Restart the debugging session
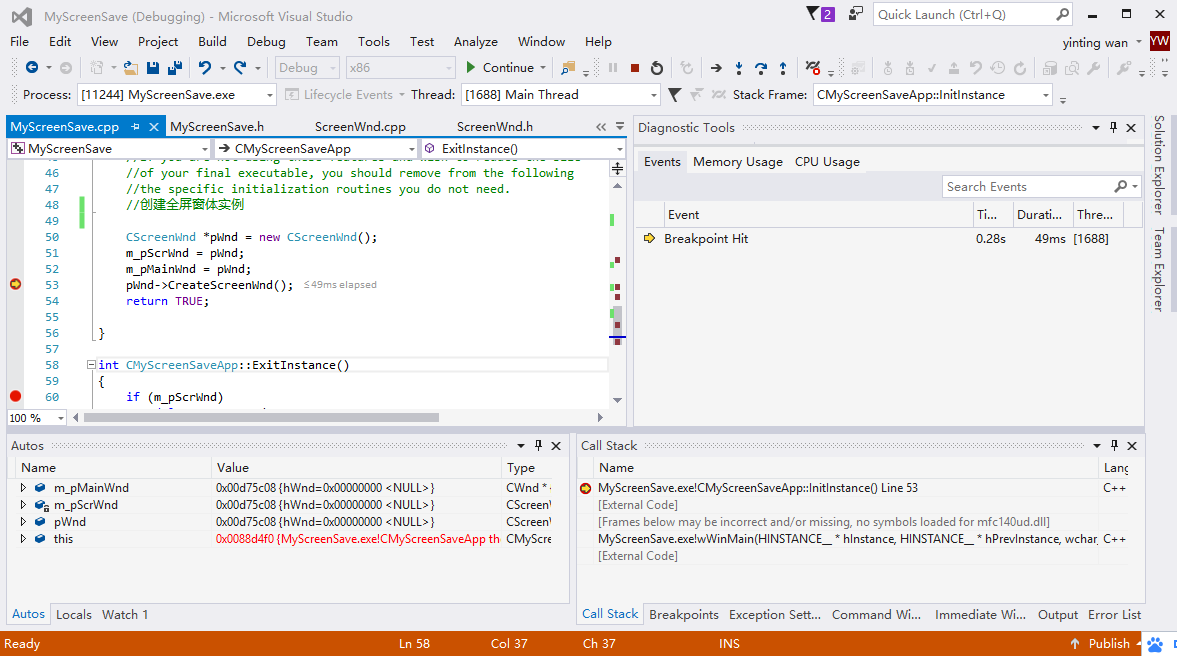The height and width of the screenshot is (656, 1177). click(x=657, y=68)
